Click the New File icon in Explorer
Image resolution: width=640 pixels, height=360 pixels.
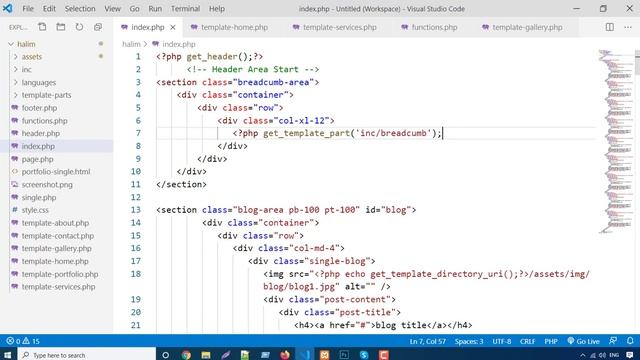click(x=42, y=27)
